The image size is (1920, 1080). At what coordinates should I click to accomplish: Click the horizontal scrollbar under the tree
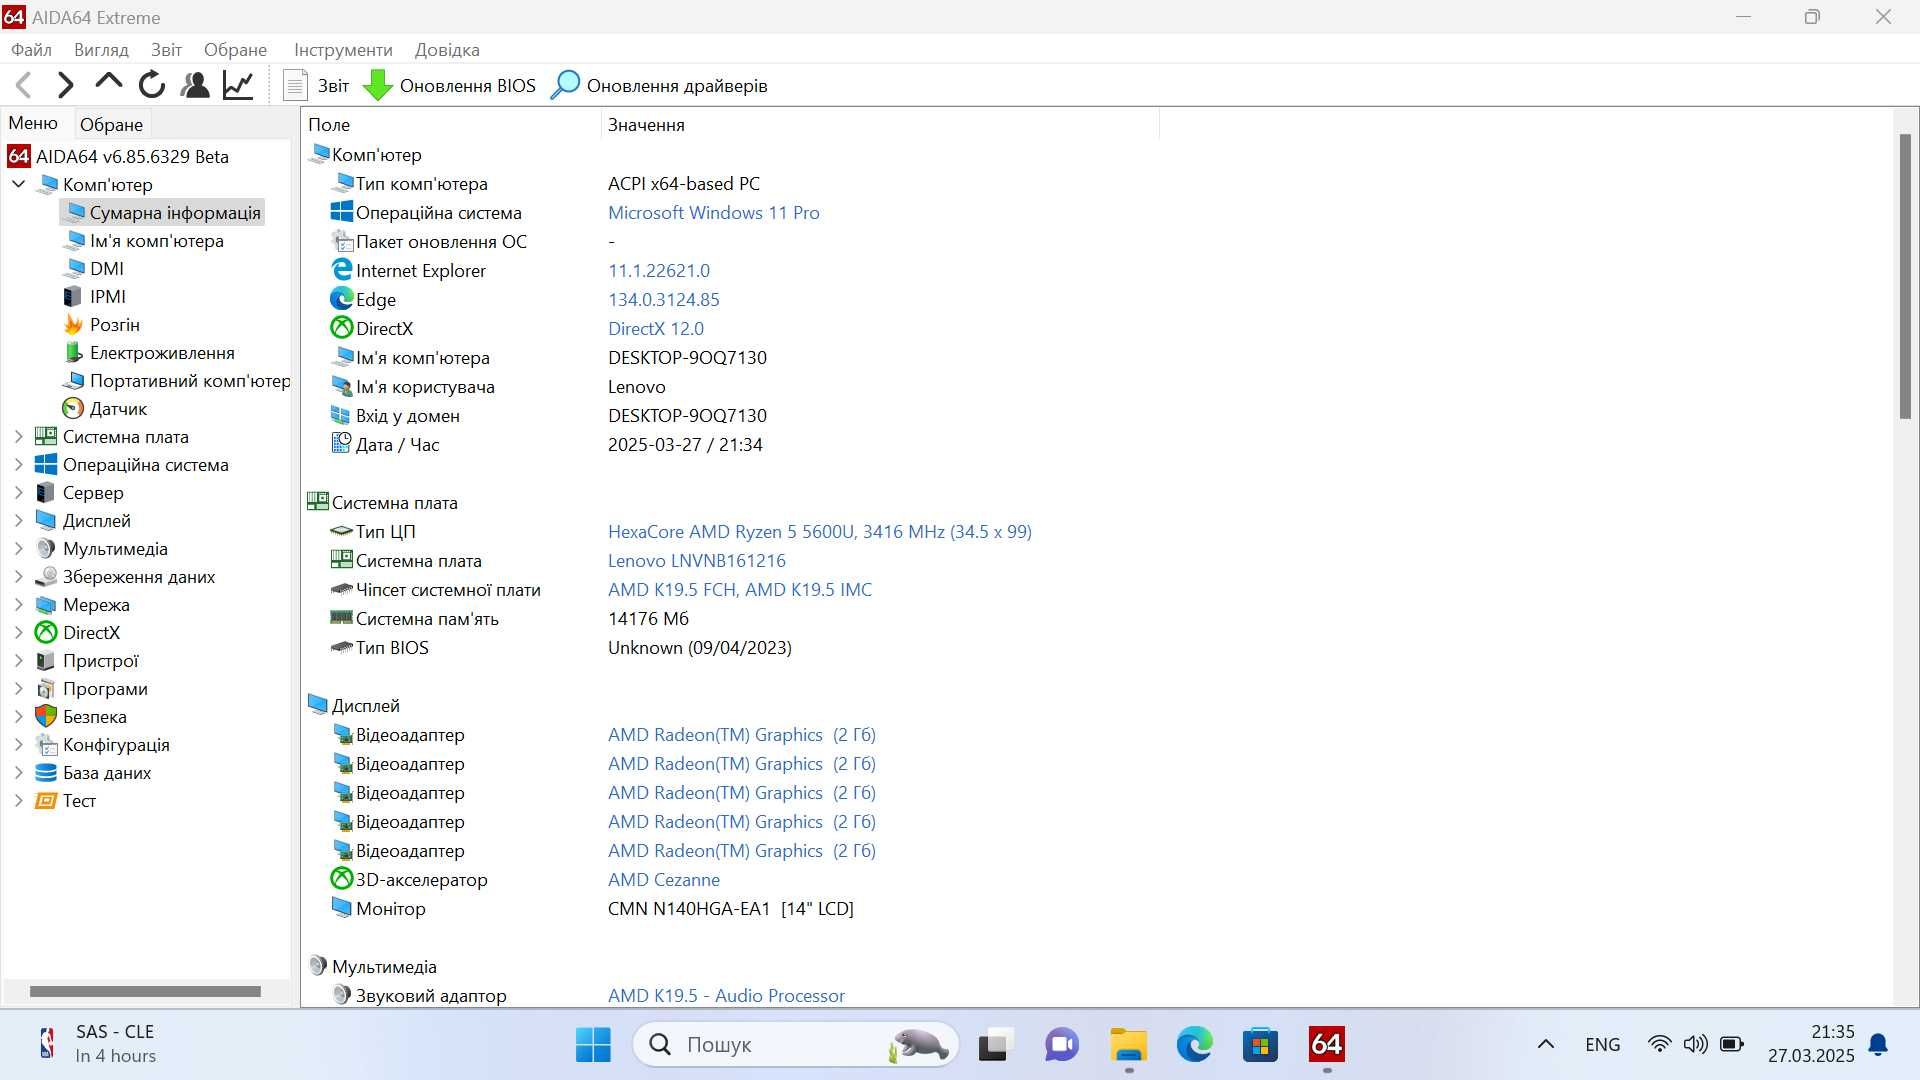pos(145,991)
